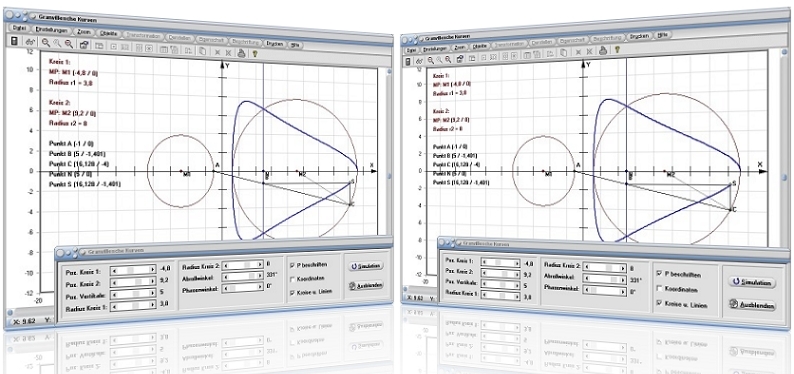794x374 pixels.
Task: Click the vertical scrollbar of left plot window
Action: click(388, 152)
